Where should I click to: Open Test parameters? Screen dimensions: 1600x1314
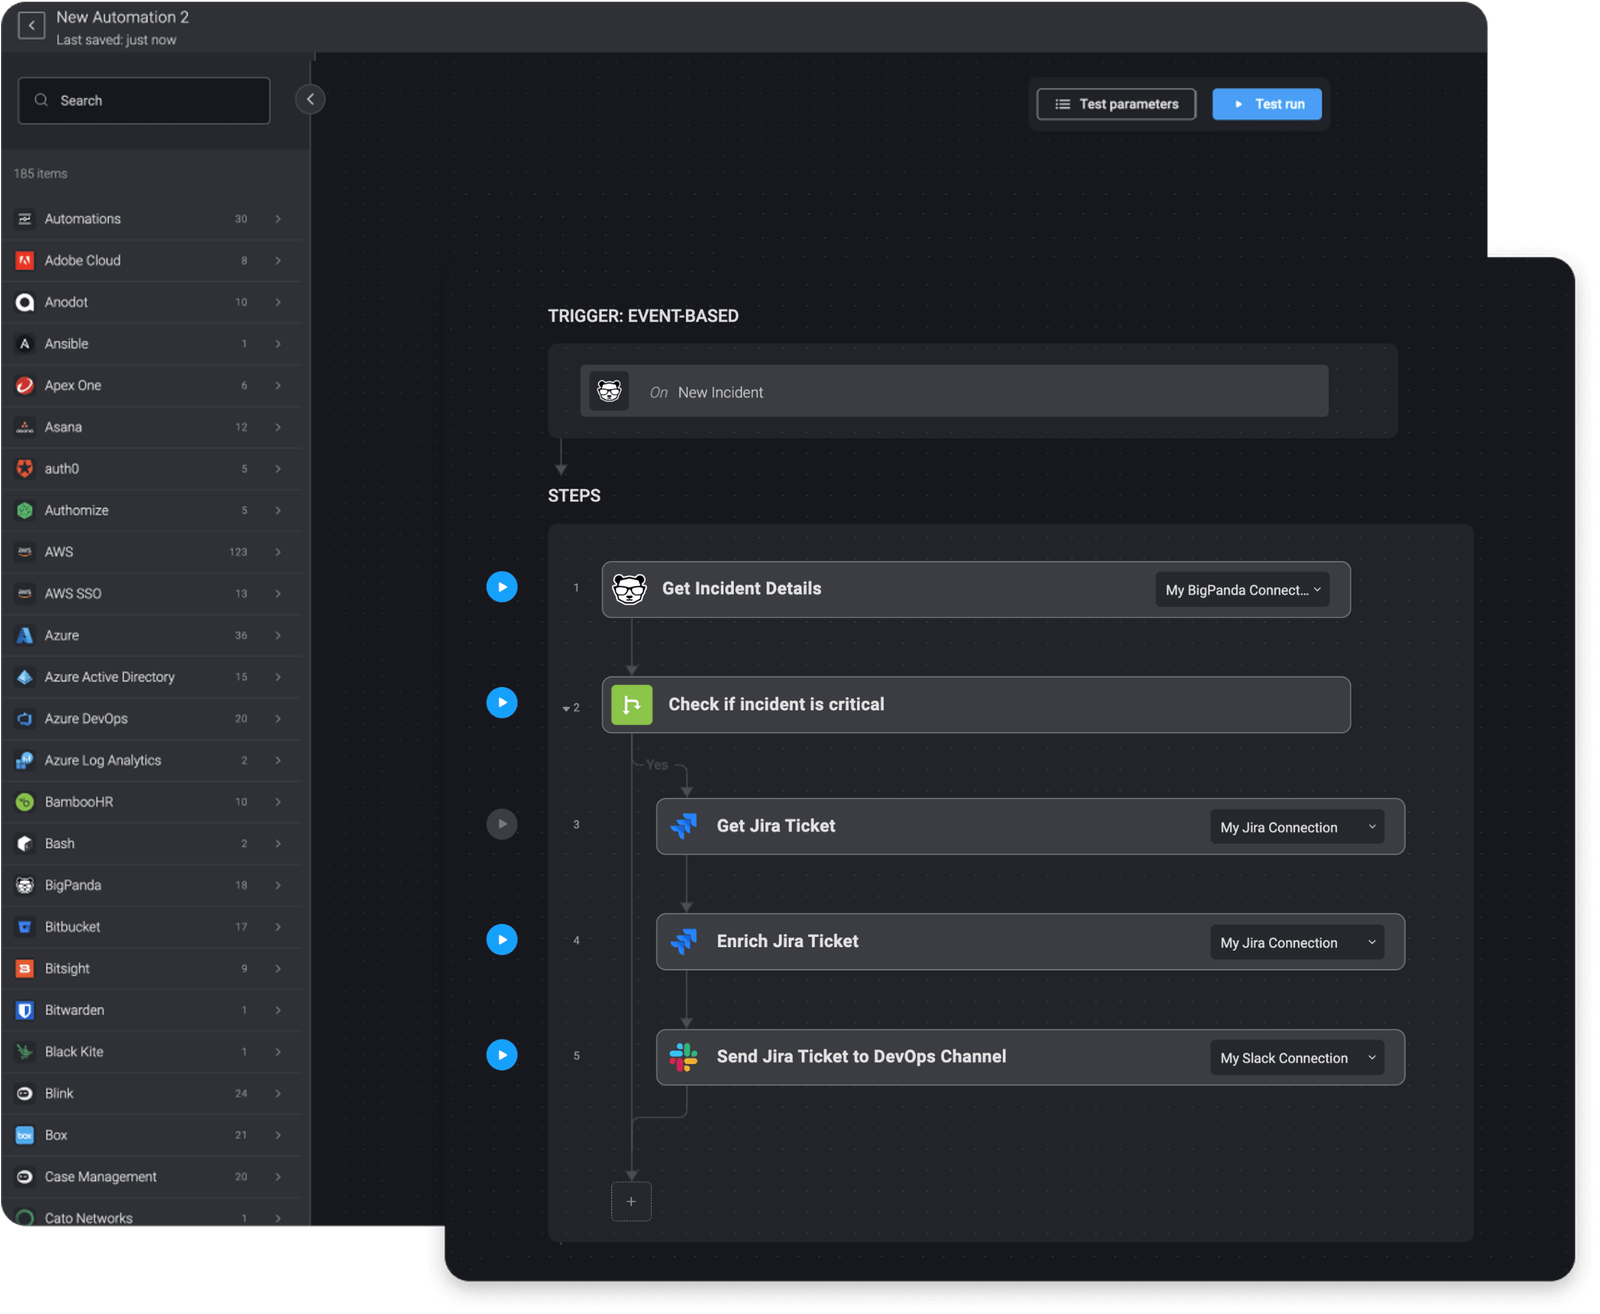point(1115,103)
